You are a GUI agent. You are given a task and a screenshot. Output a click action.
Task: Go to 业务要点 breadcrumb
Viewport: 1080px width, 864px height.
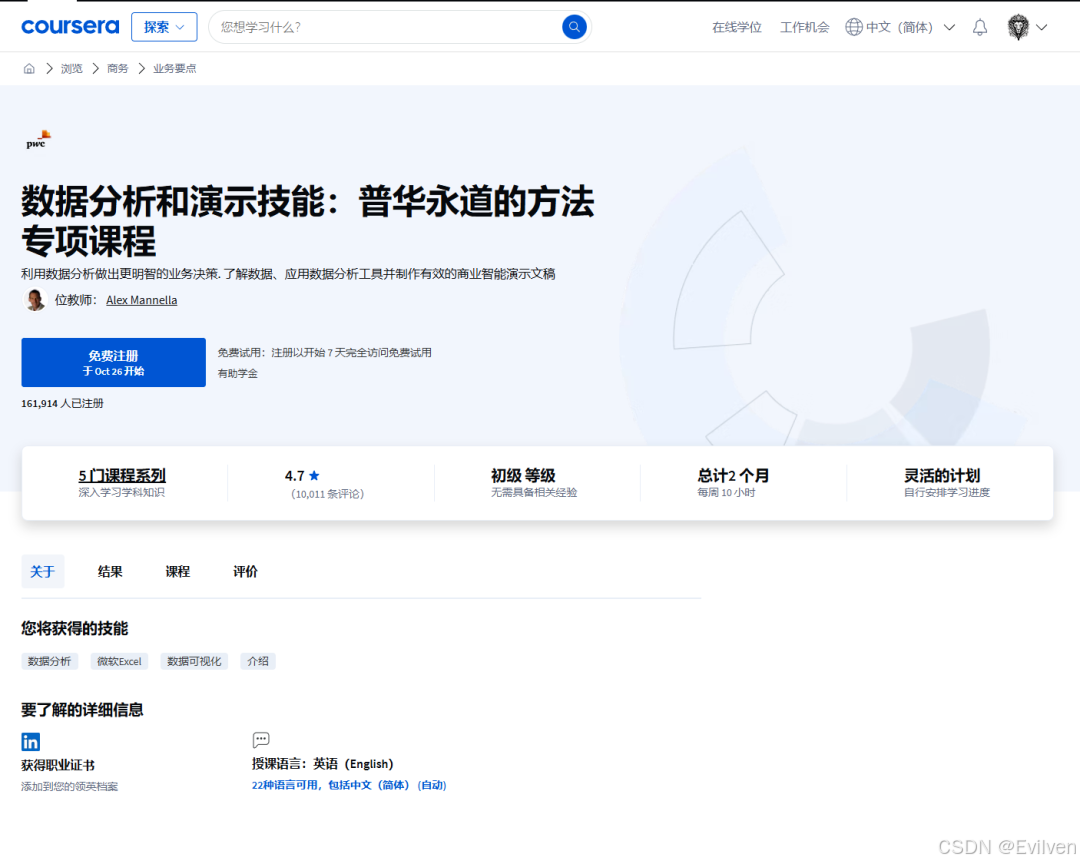[x=174, y=68]
